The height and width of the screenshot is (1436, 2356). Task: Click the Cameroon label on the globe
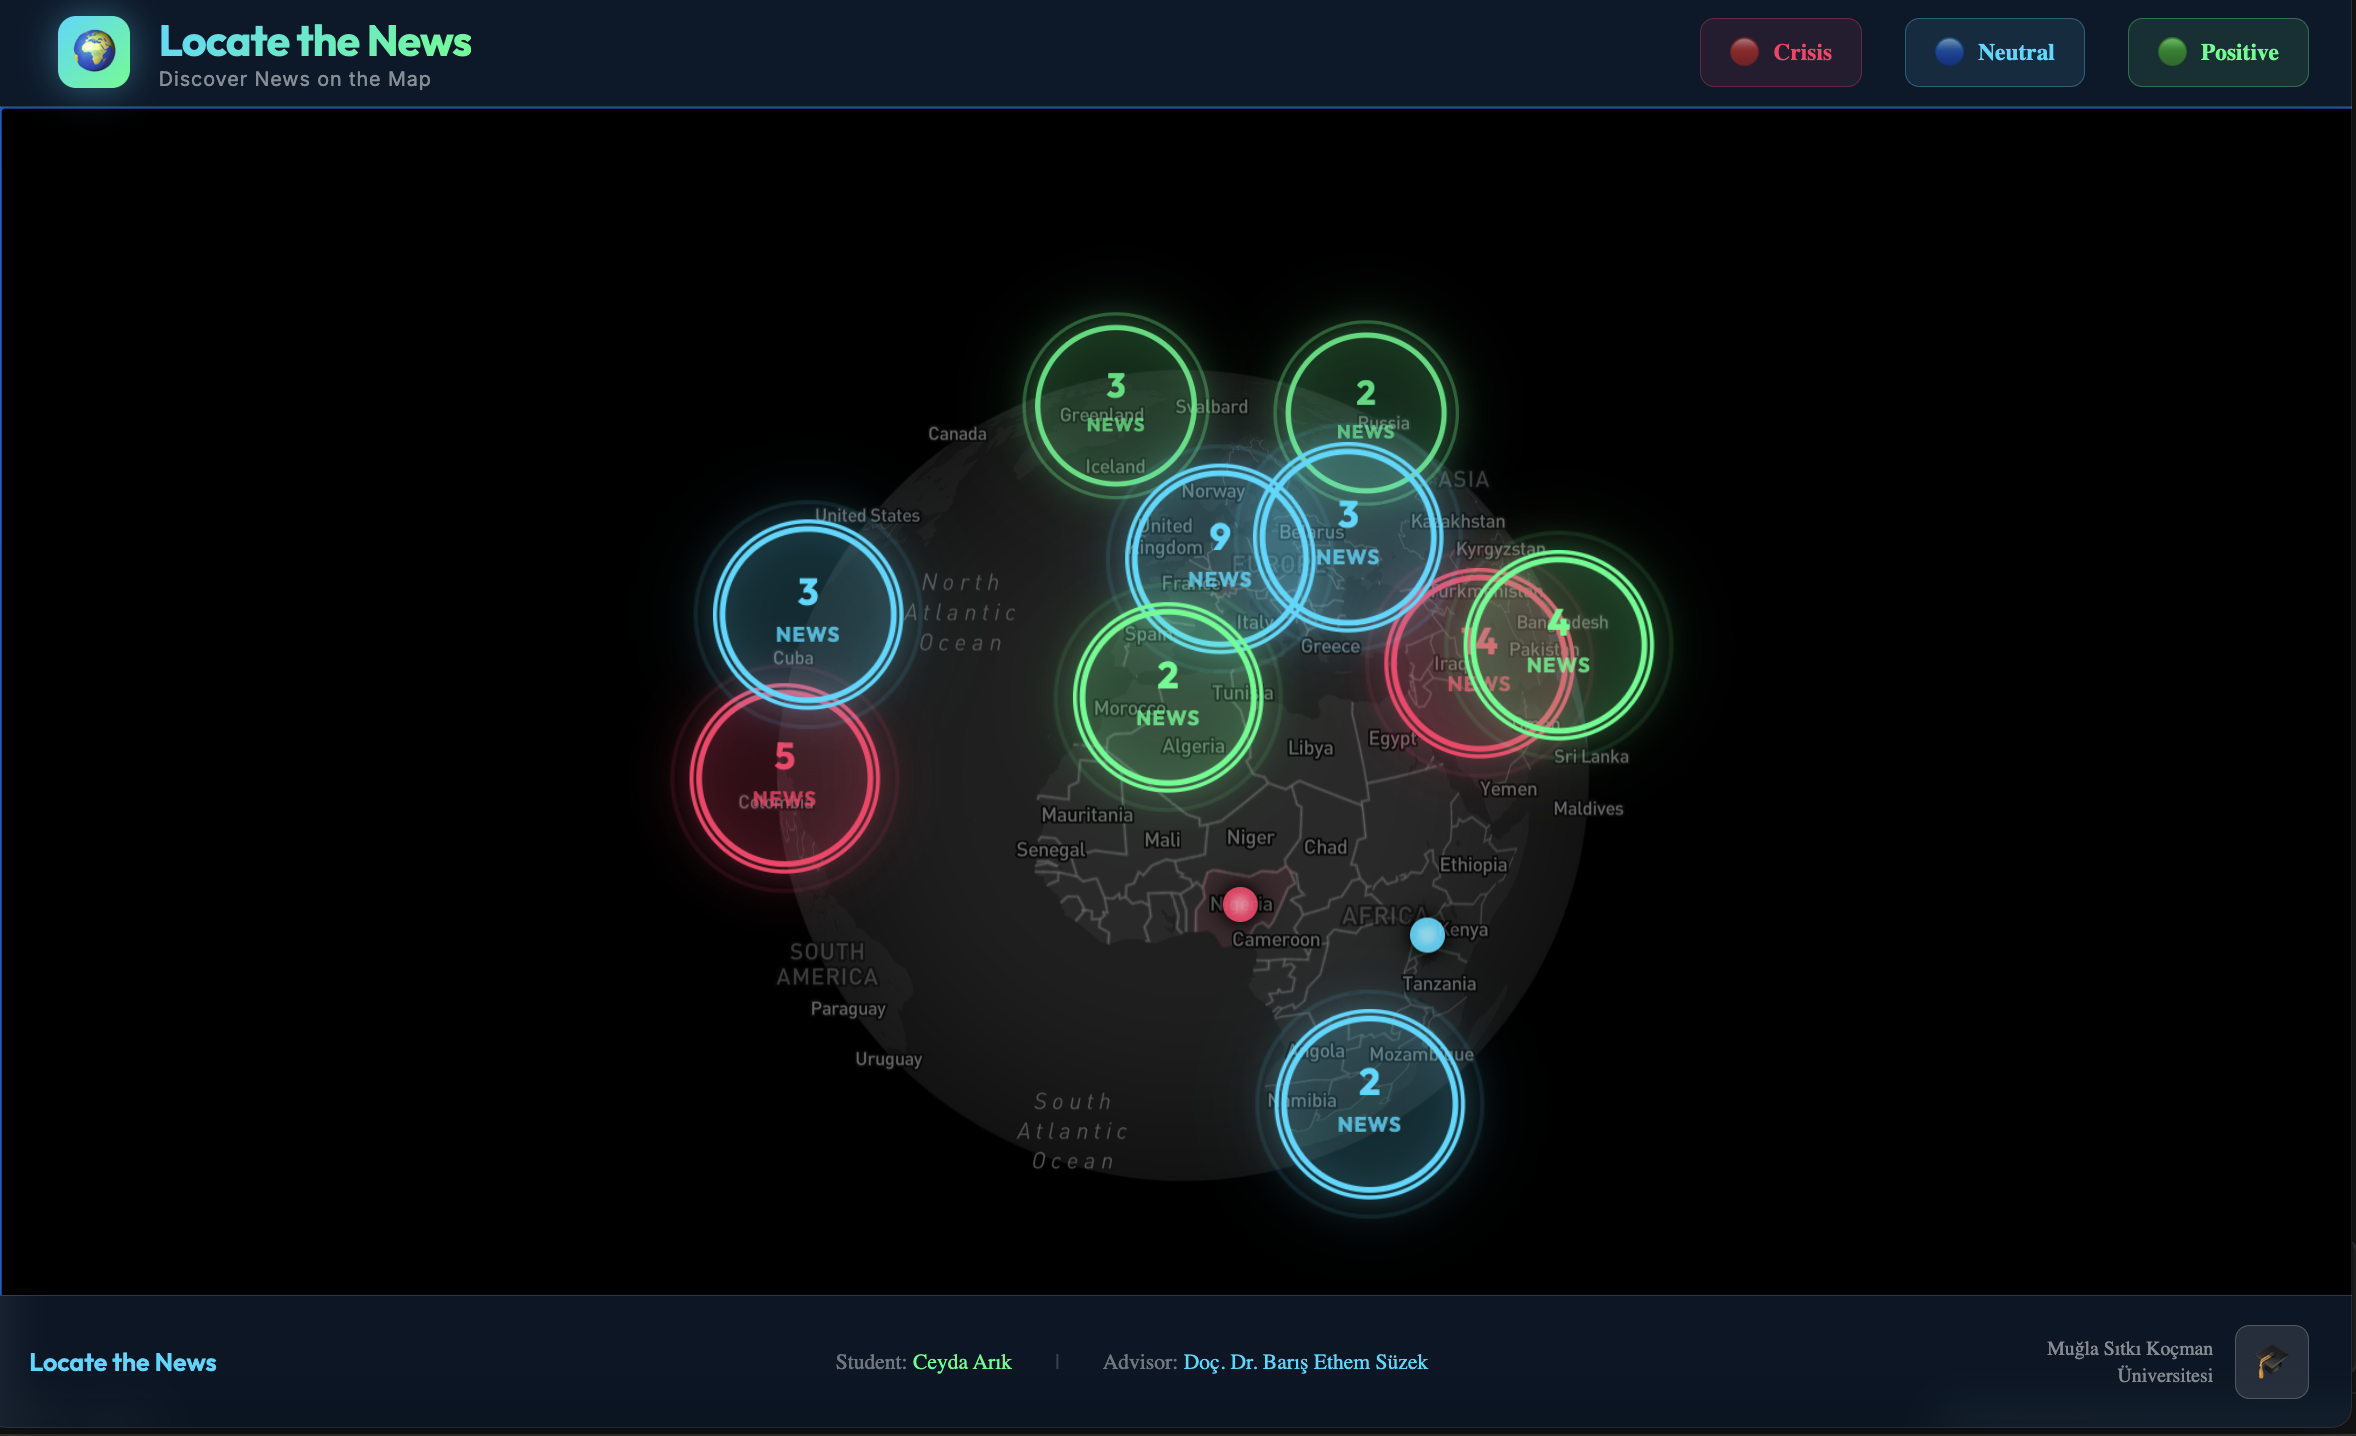[1276, 940]
